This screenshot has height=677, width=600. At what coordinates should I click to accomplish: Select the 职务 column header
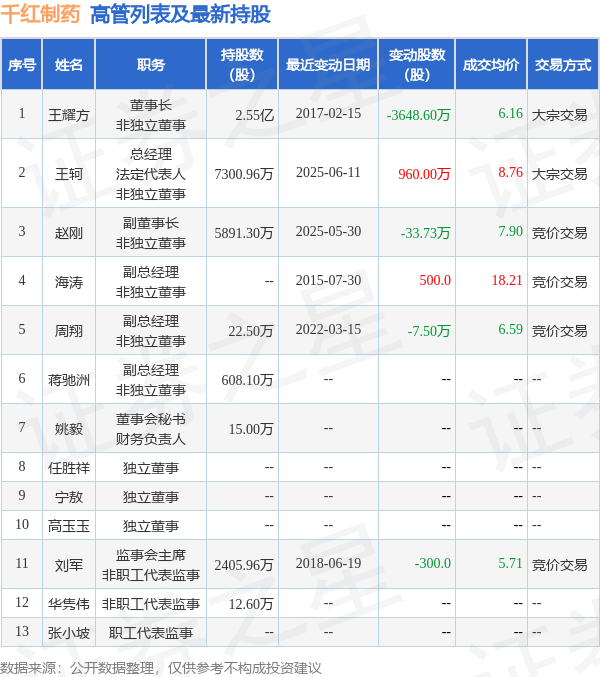[151, 64]
